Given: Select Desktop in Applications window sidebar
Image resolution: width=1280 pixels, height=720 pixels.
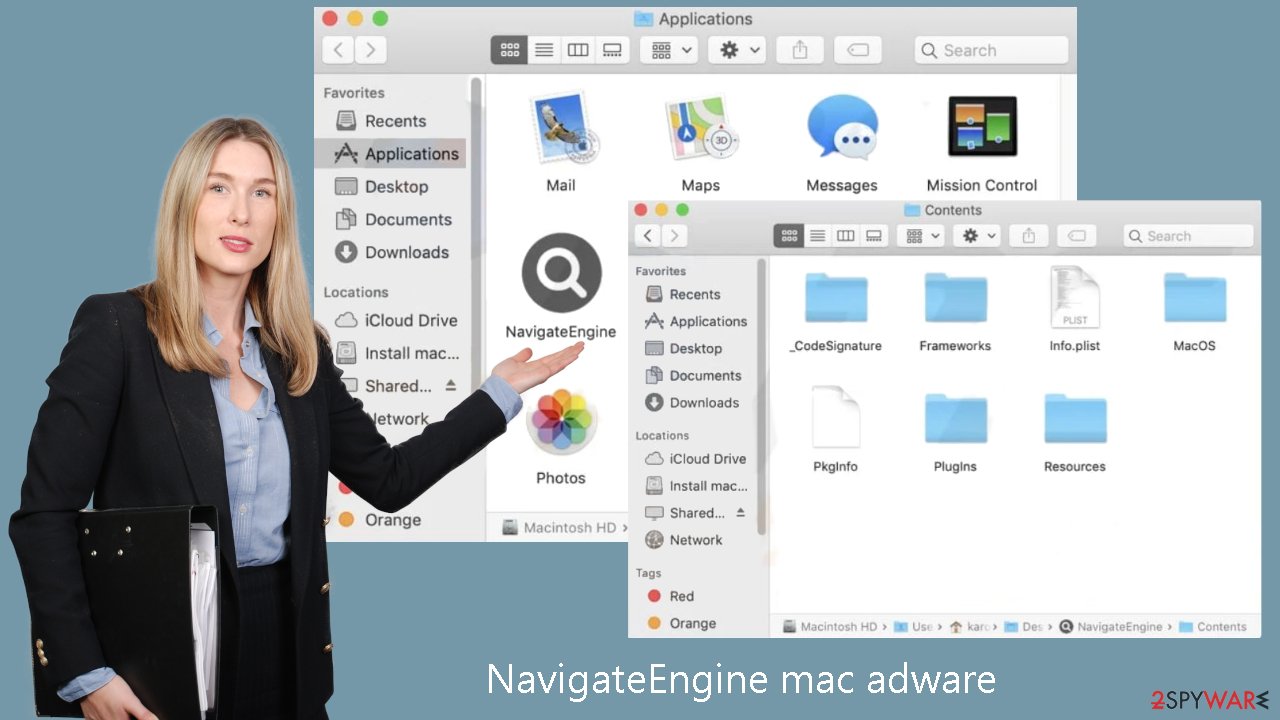Looking at the screenshot, I should pos(396,187).
